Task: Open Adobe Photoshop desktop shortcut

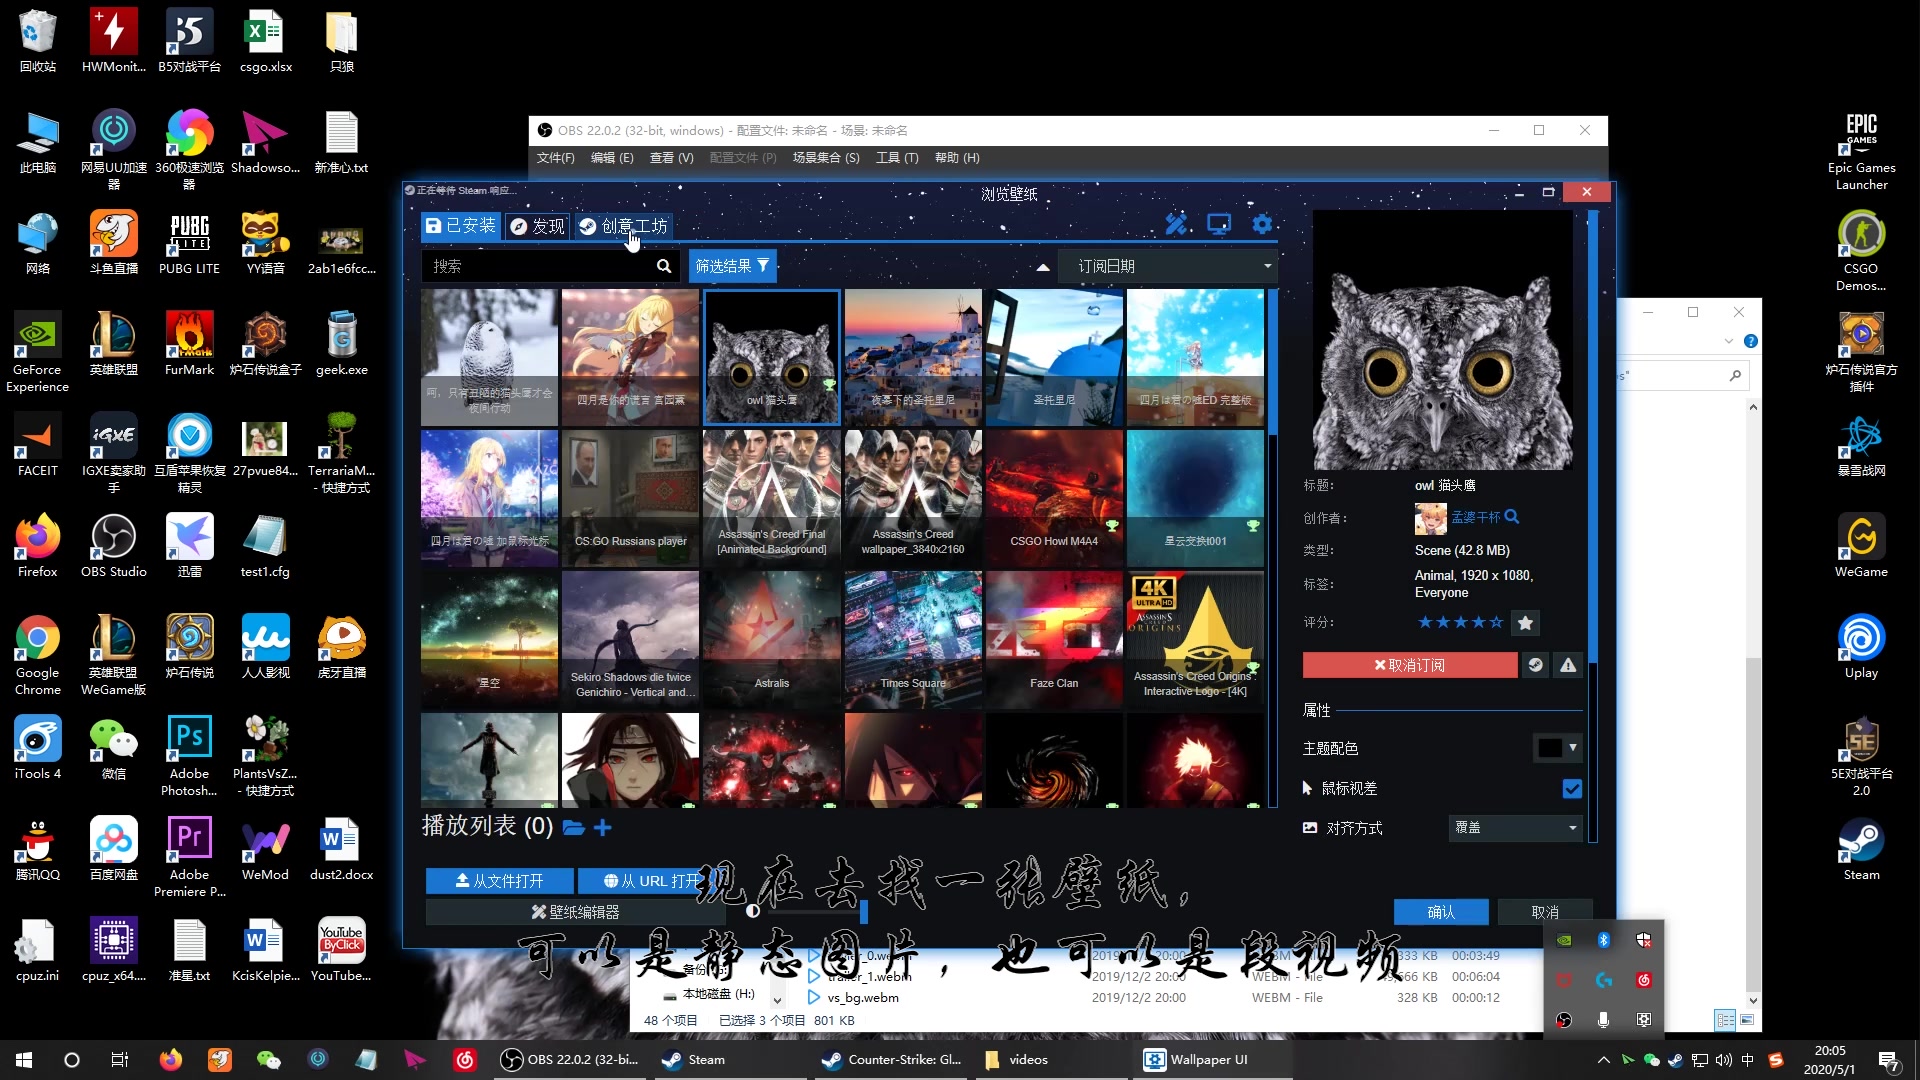Action: coord(189,756)
